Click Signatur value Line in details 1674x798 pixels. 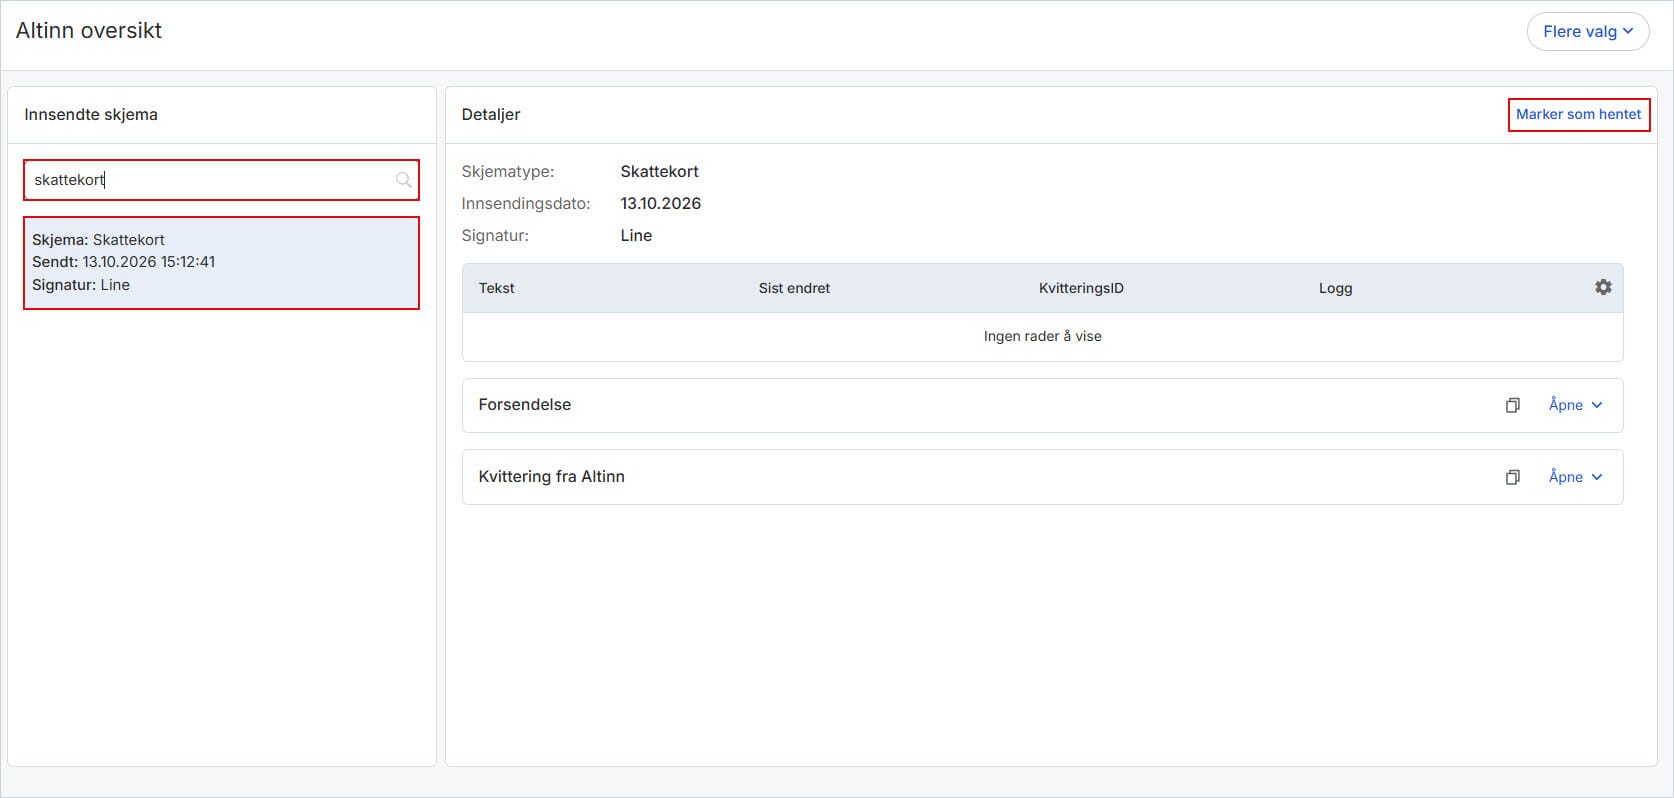tap(636, 235)
